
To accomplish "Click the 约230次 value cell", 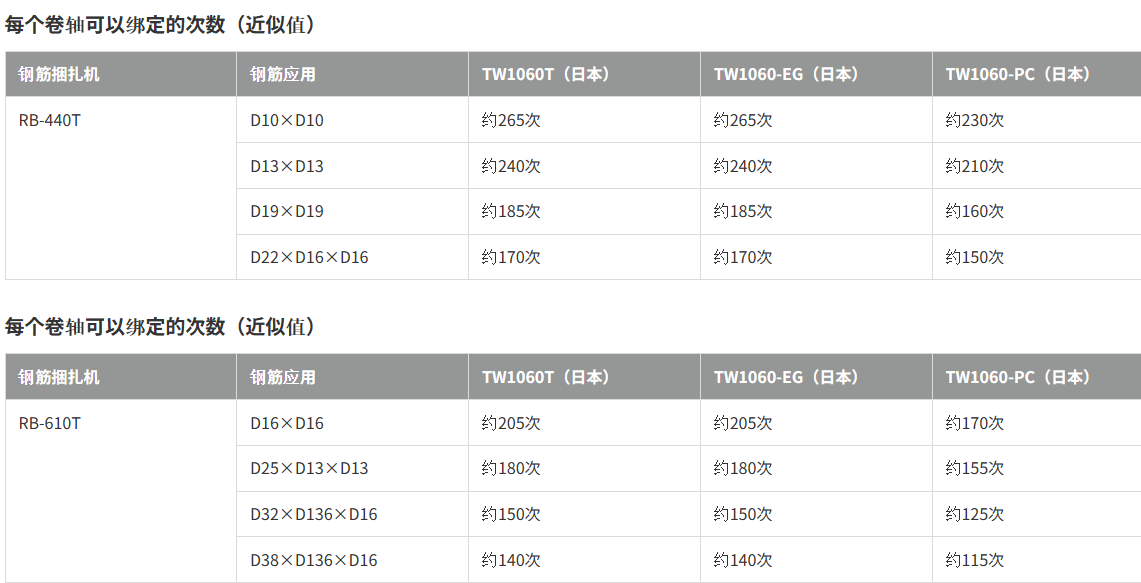I will [975, 120].
